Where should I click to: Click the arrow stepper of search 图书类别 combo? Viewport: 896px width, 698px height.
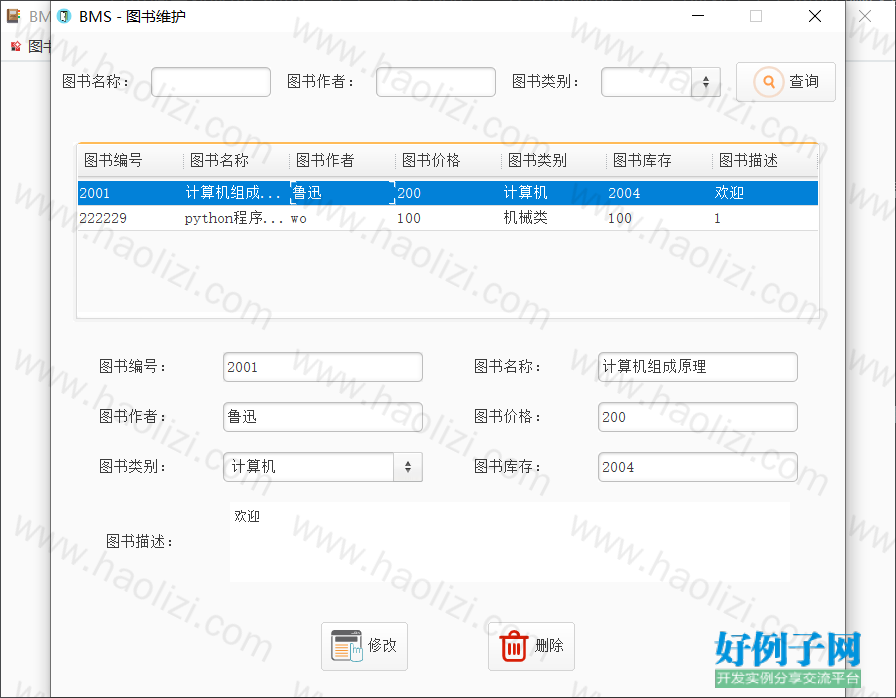(706, 82)
